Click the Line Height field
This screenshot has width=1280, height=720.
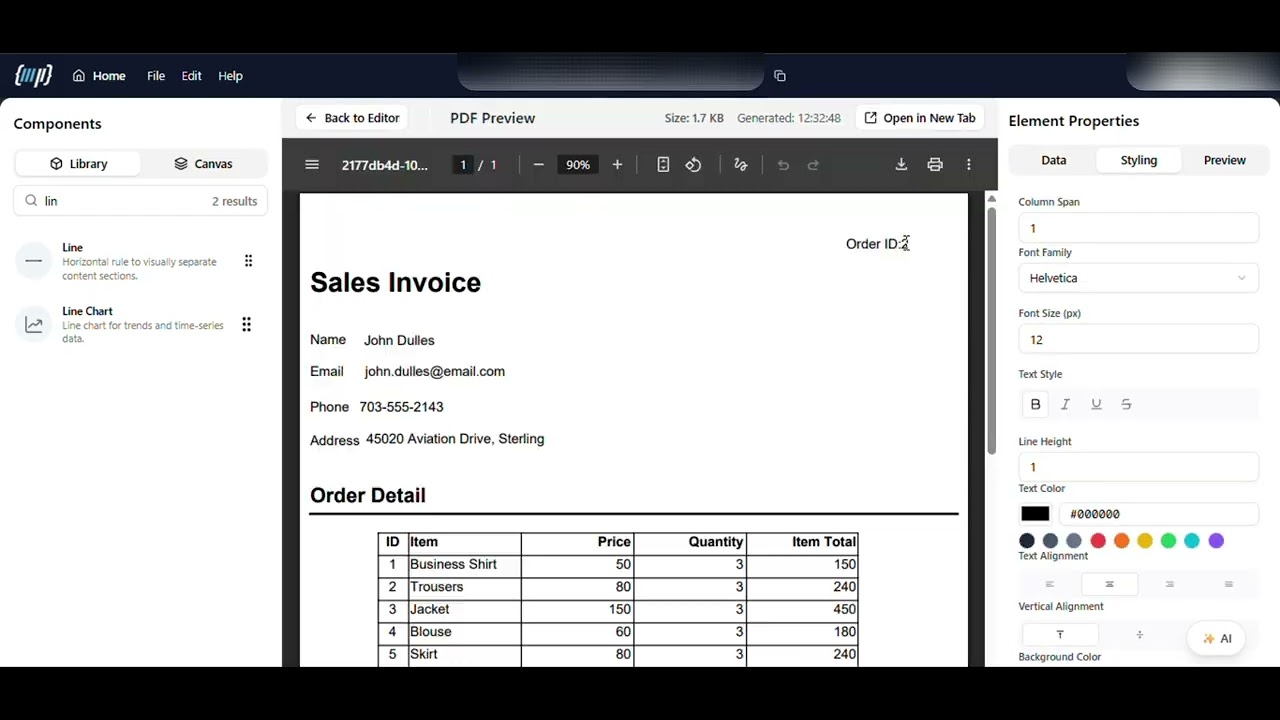[1138, 467]
